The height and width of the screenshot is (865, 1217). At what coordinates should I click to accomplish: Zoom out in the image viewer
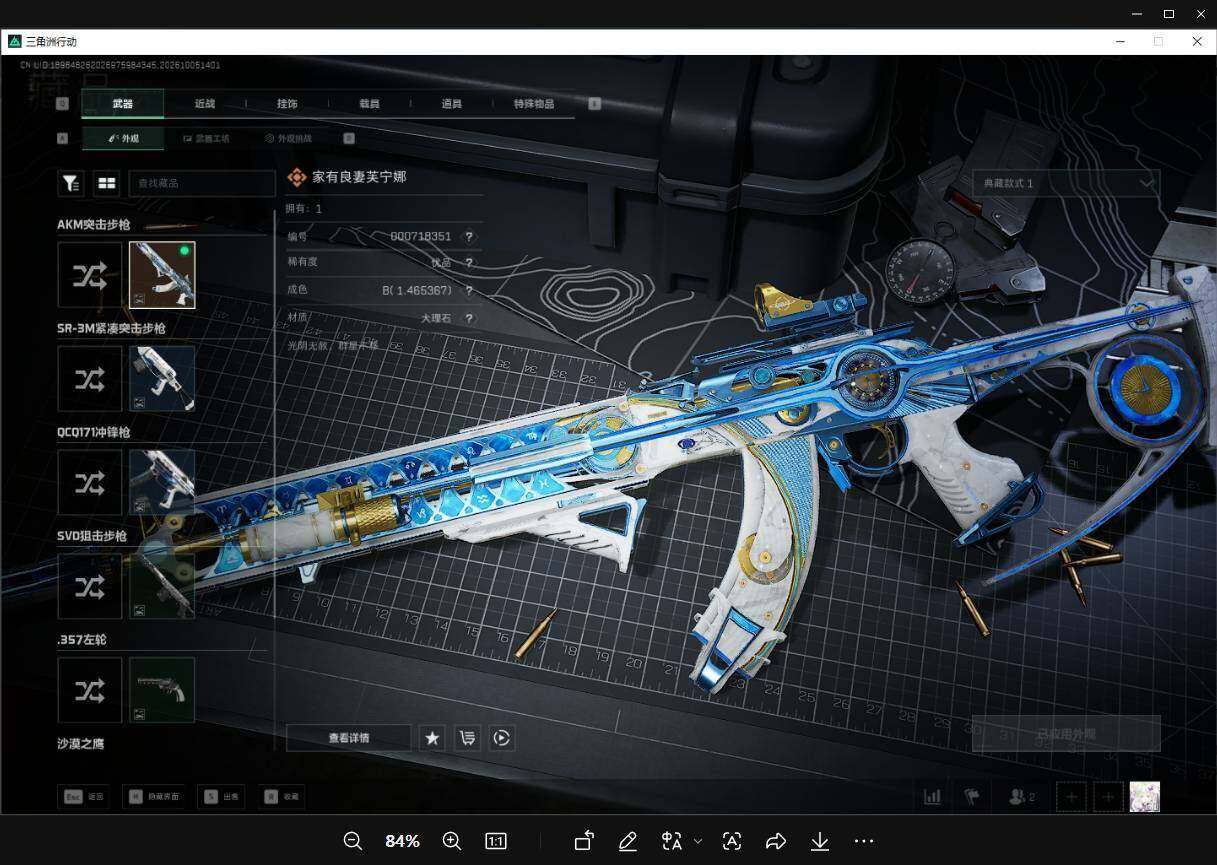(x=352, y=841)
